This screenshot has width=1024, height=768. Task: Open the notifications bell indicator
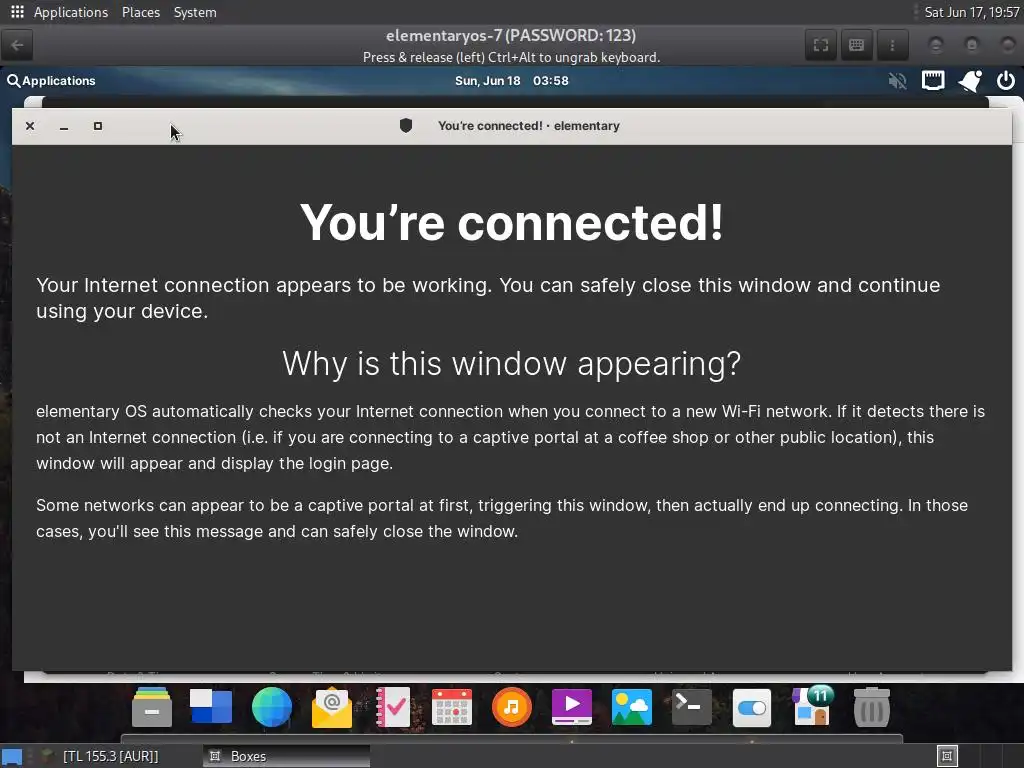tap(970, 81)
